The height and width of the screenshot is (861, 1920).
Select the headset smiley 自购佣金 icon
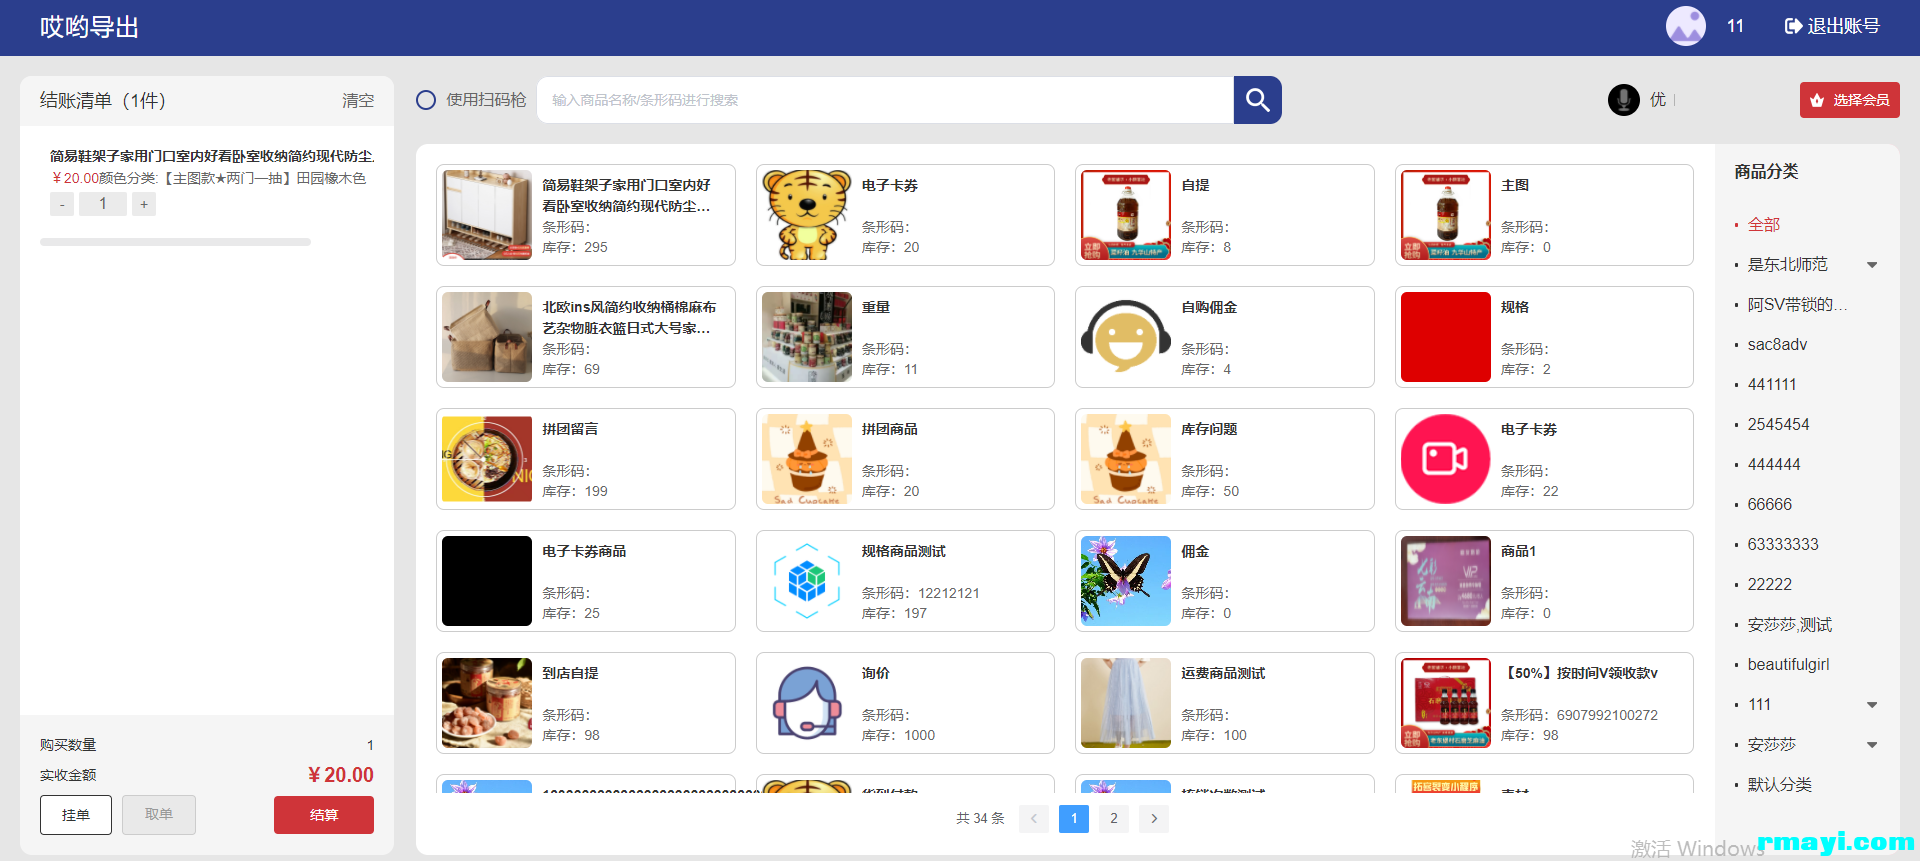coord(1126,337)
